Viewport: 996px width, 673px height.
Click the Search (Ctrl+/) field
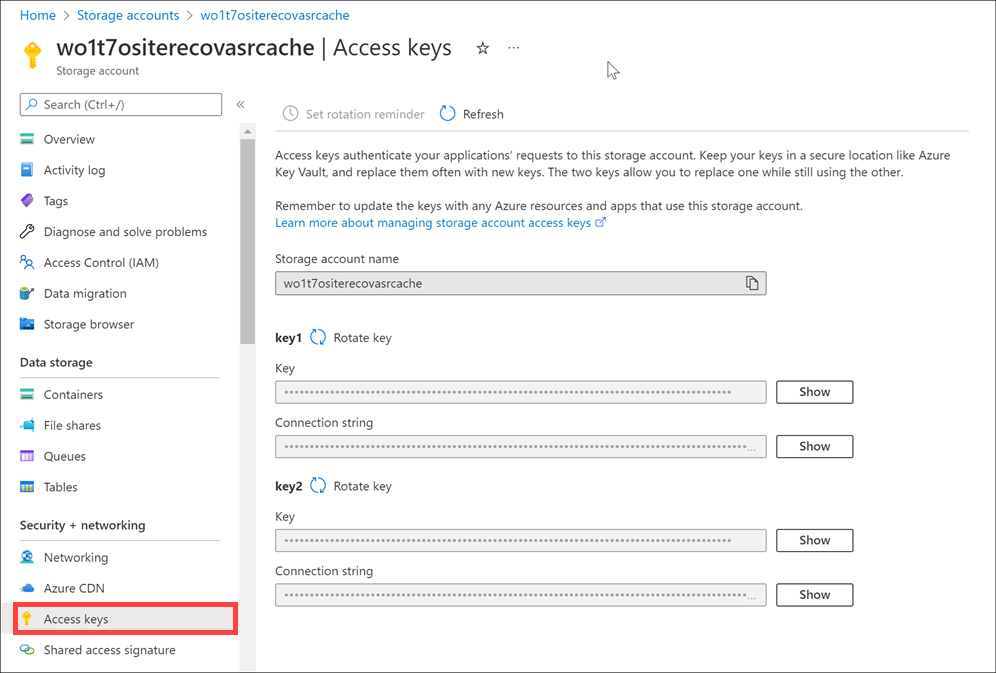[121, 105]
